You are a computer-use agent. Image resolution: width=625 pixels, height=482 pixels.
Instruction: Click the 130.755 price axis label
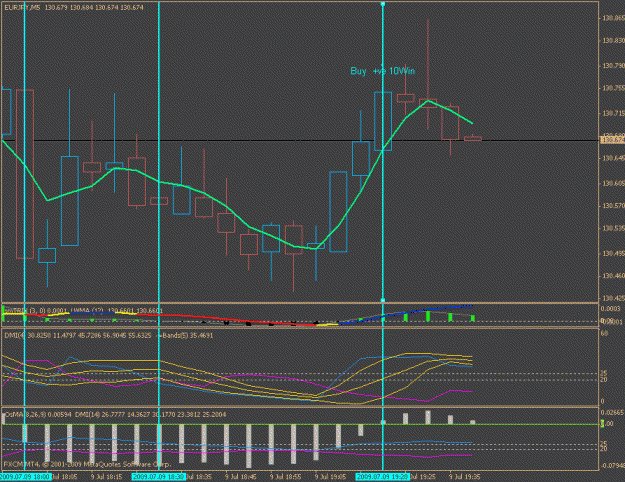coord(613,88)
